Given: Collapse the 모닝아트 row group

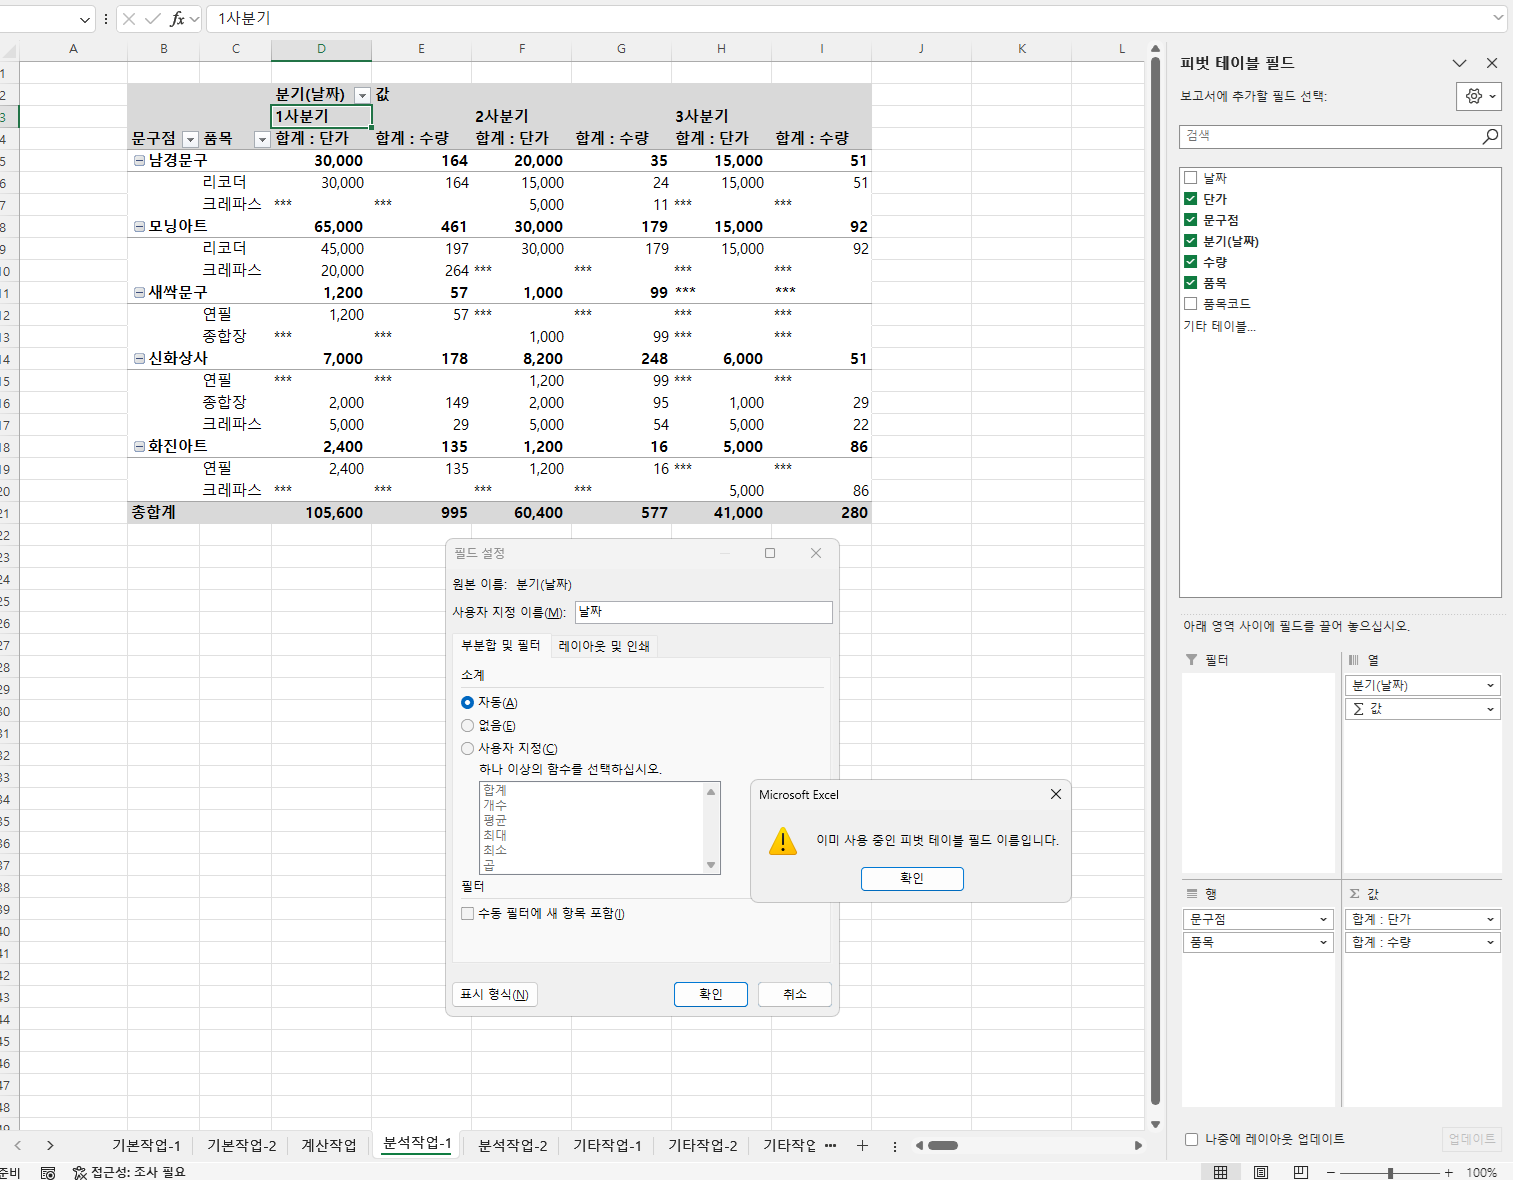Looking at the screenshot, I should 140,227.
